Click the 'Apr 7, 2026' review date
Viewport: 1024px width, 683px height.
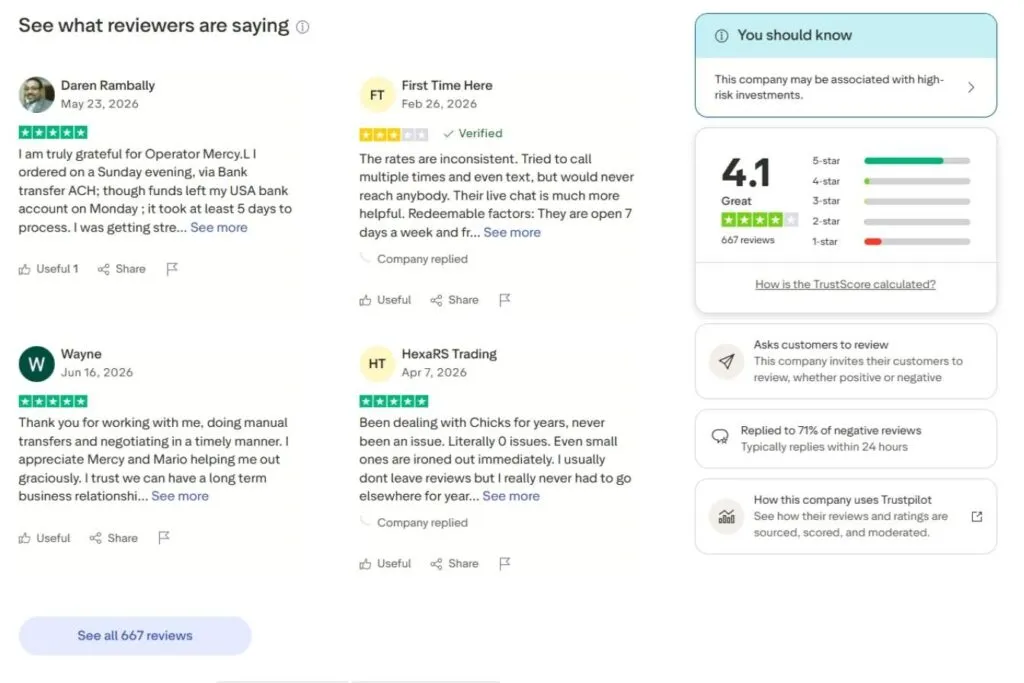[434, 372]
